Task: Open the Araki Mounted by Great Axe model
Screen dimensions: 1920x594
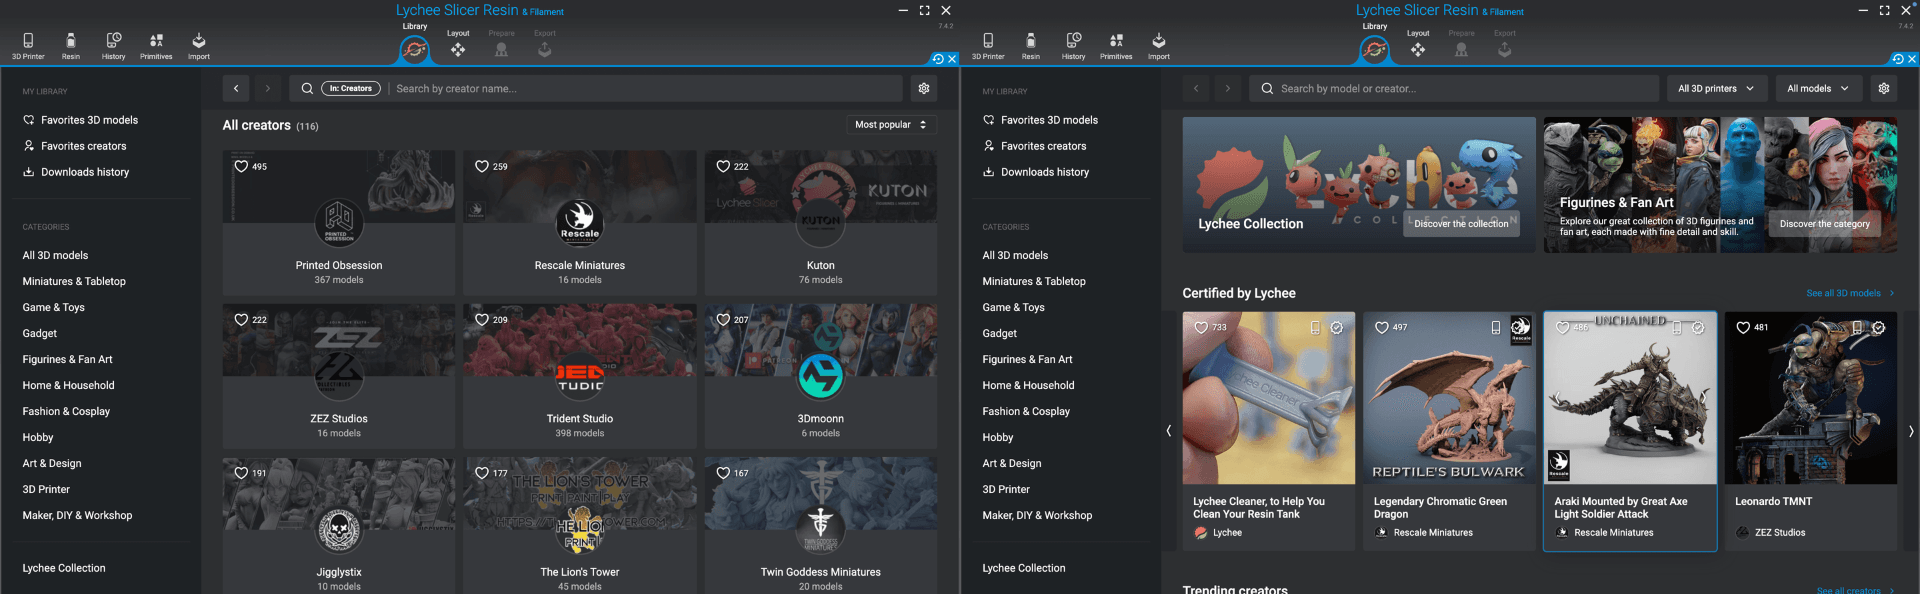Action: (1630, 431)
